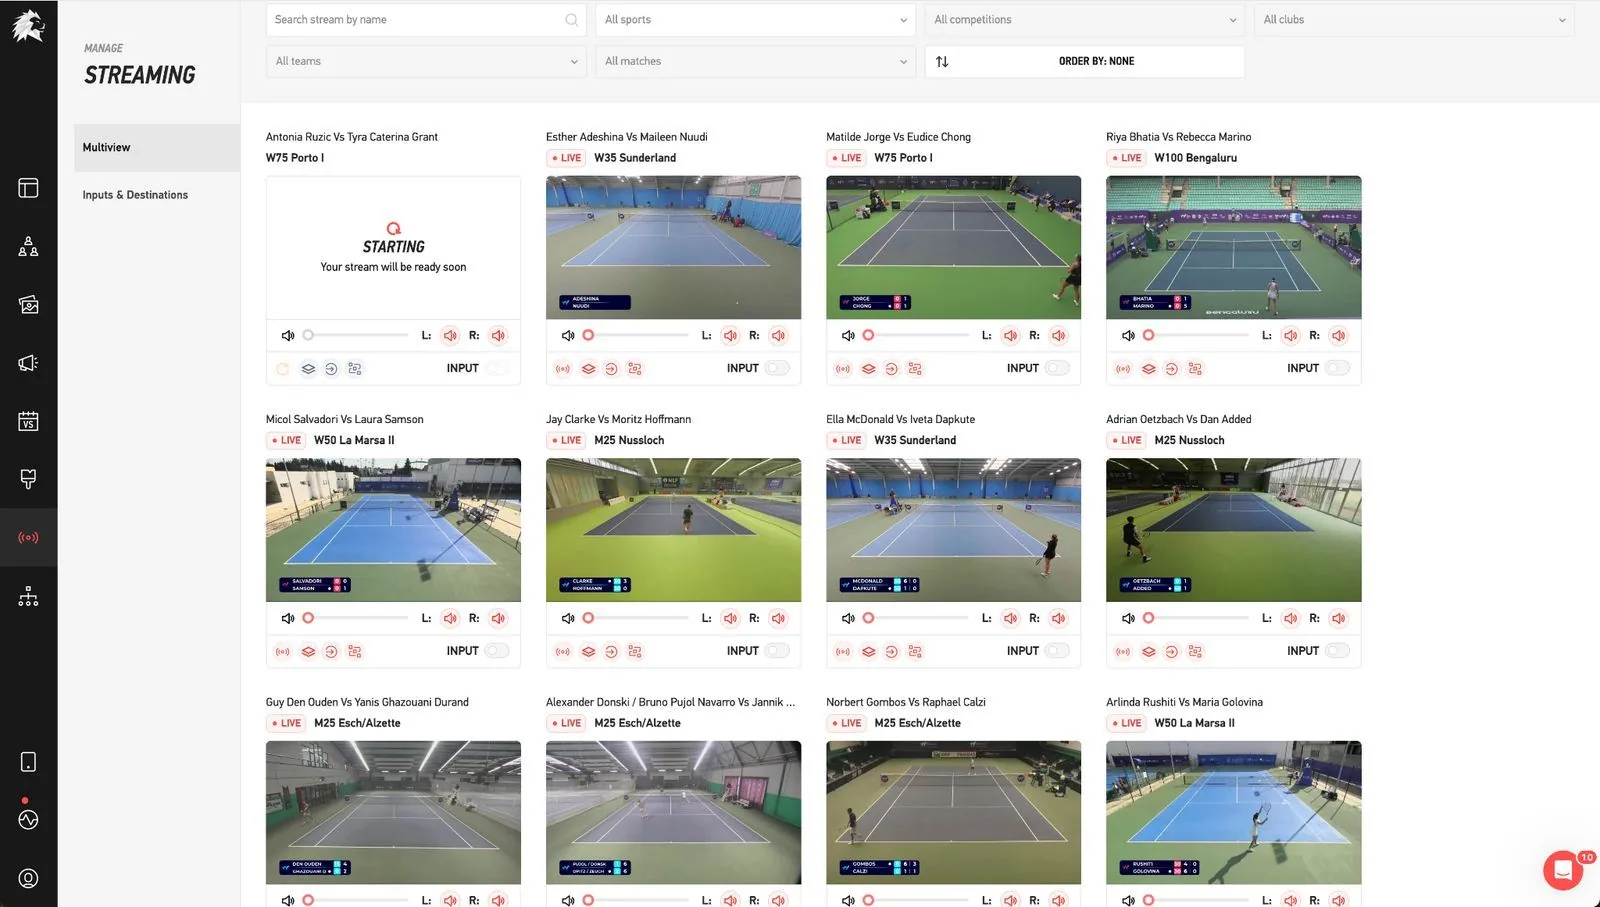Mute left channel for Esther Adeshina stream
The width and height of the screenshot is (1600, 907).
click(730, 336)
